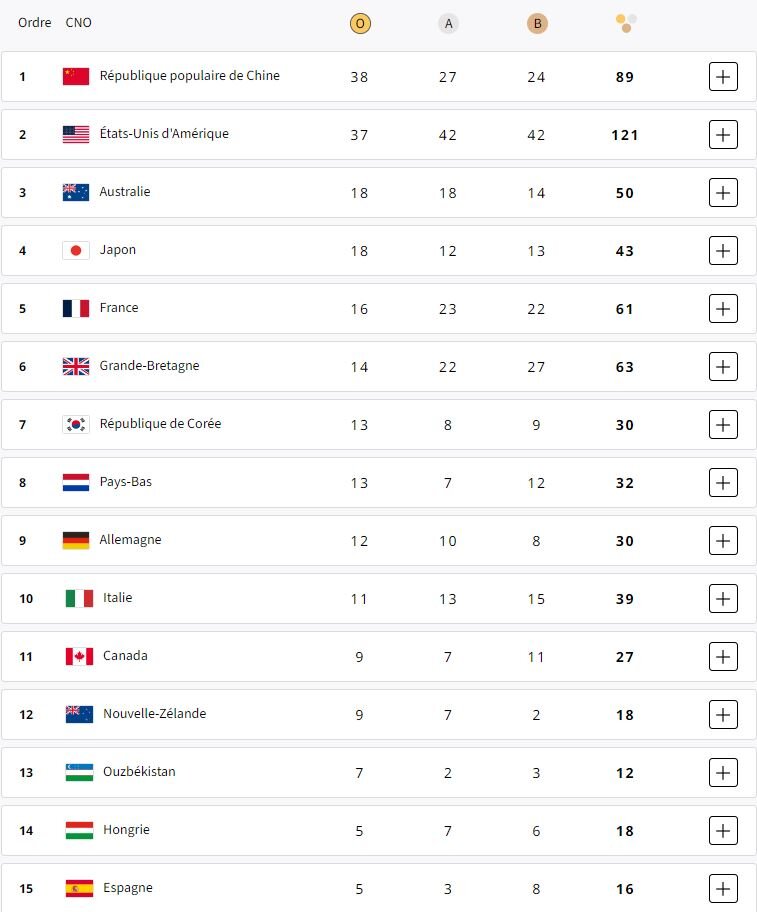
Task: Click the bronze medal column icon
Action: [x=537, y=24]
